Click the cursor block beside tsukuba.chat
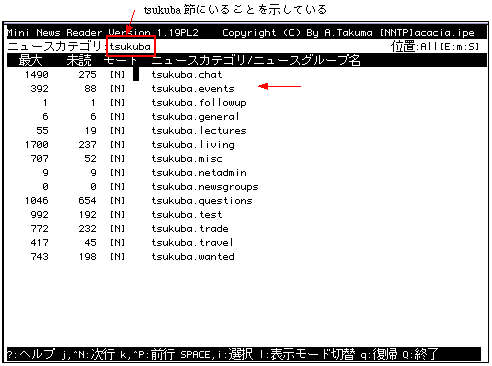Image resolution: width=492 pixels, height=366 pixels. pos(136,74)
